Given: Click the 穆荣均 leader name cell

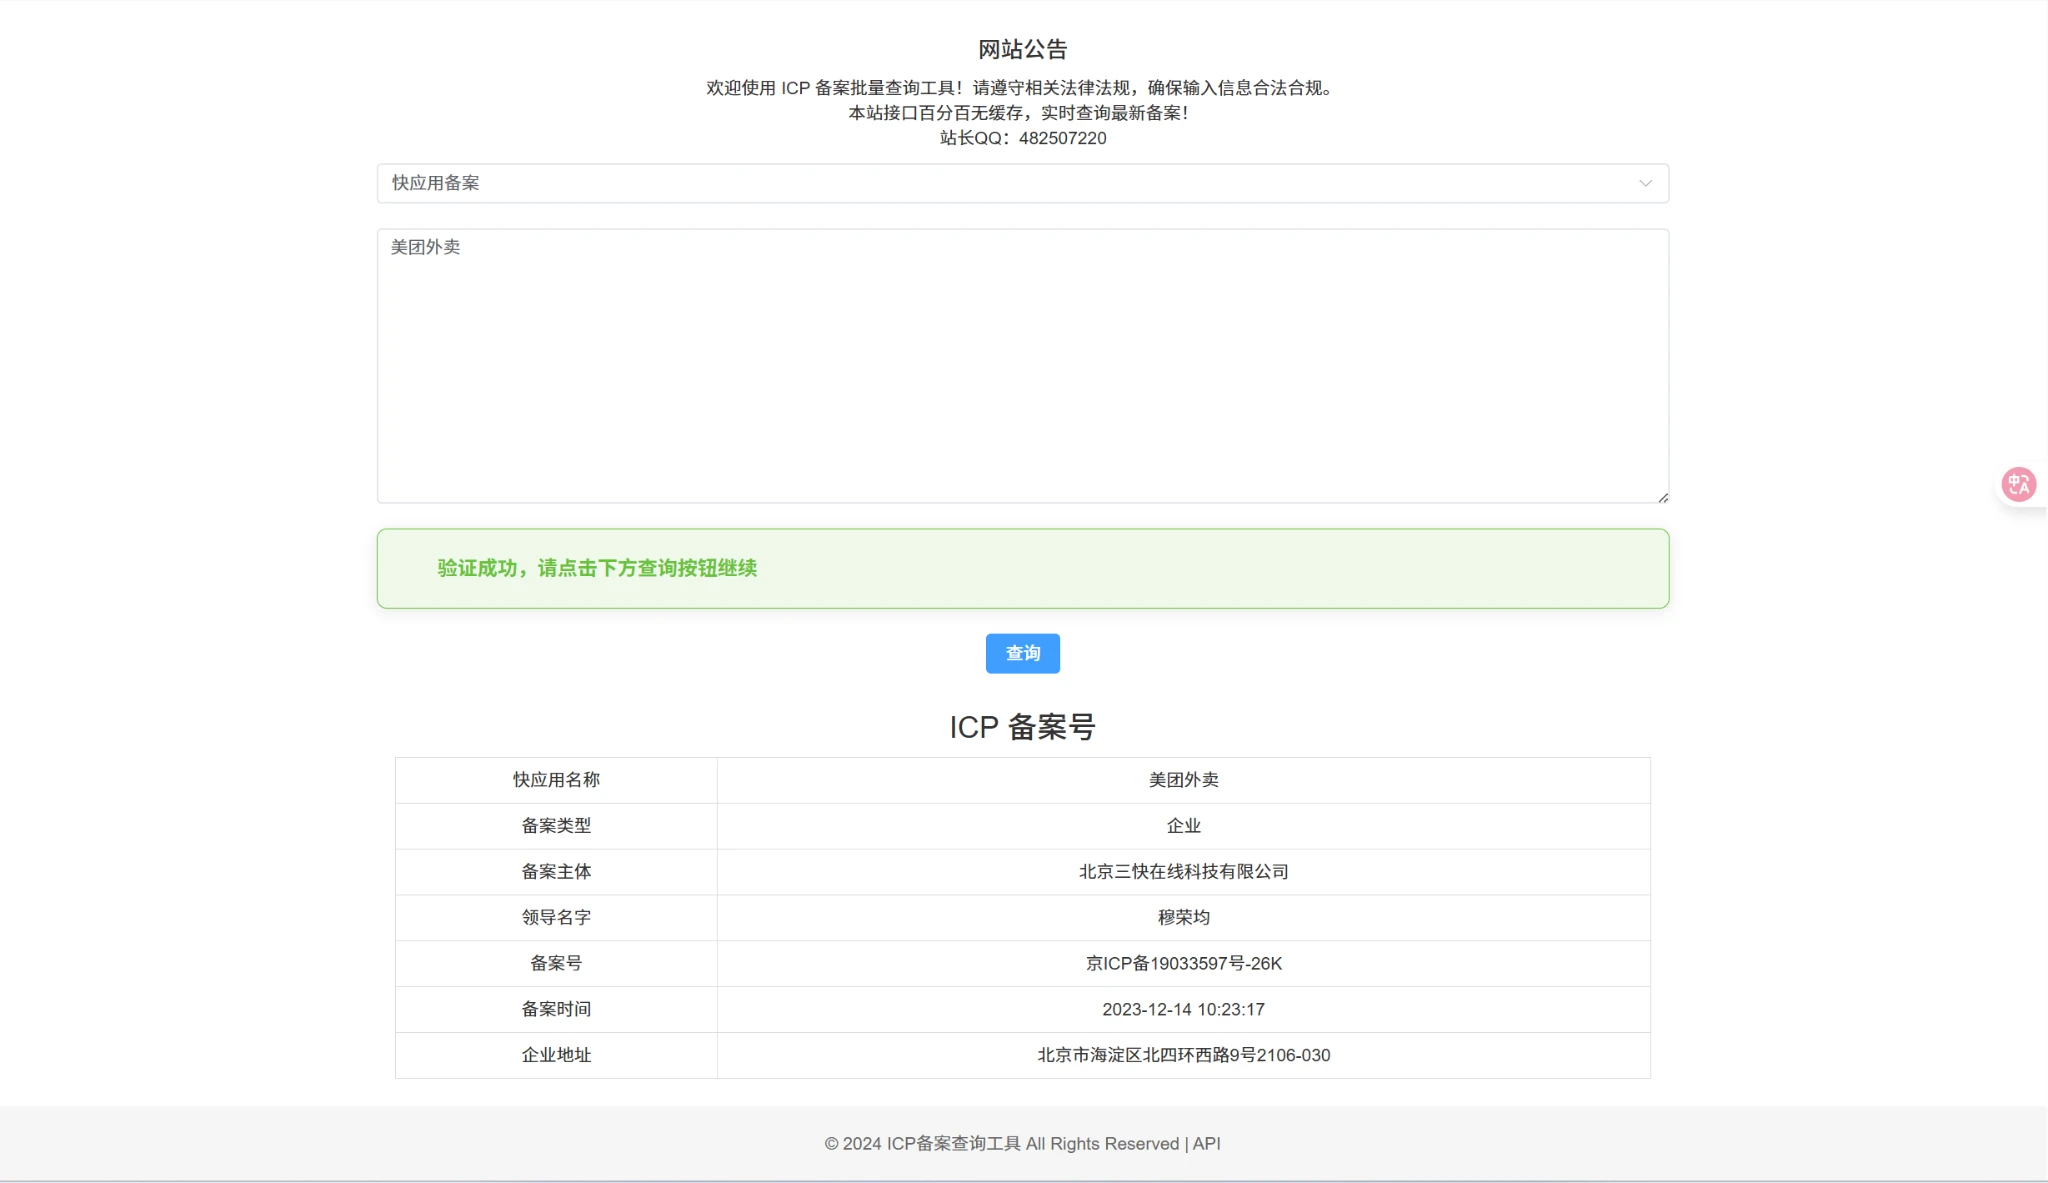Looking at the screenshot, I should tap(1183, 917).
